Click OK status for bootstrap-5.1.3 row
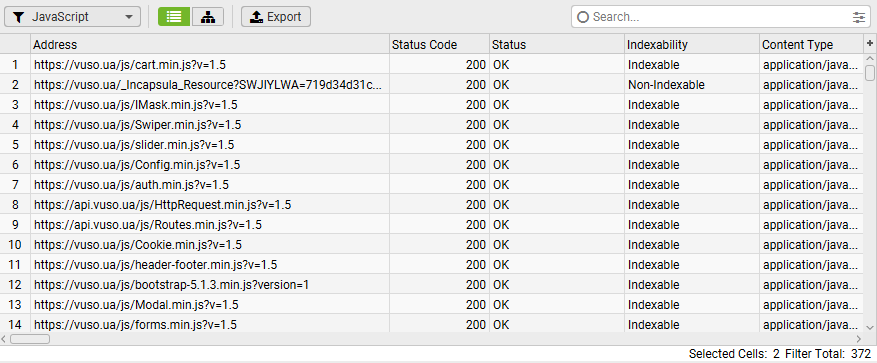This screenshot has width=877, height=363. (x=557, y=285)
